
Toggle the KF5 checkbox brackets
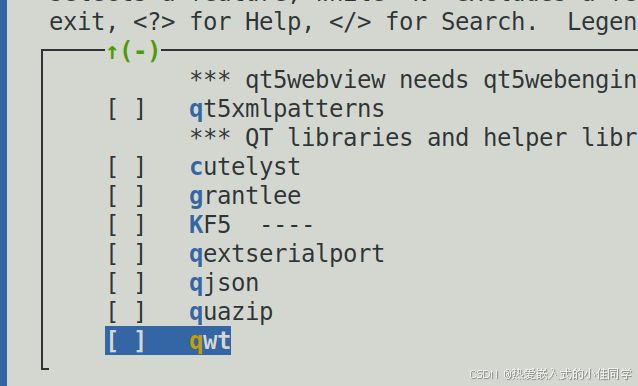tap(126, 225)
